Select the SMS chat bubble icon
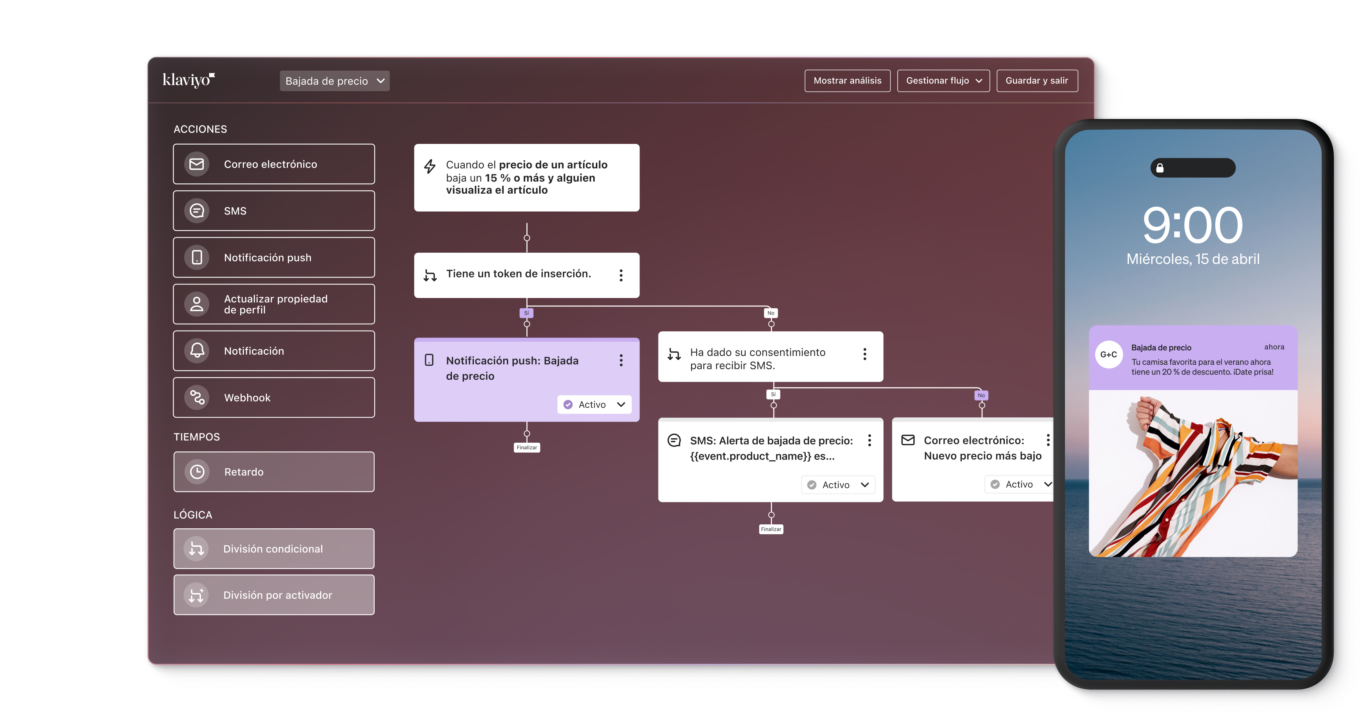The height and width of the screenshot is (714, 1366). coord(197,211)
